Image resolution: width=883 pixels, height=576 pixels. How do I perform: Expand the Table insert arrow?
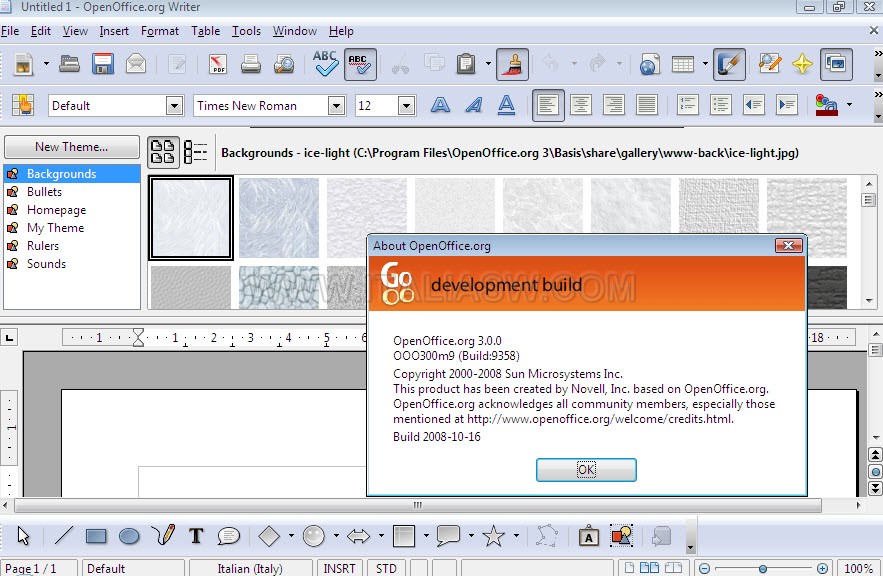click(705, 64)
